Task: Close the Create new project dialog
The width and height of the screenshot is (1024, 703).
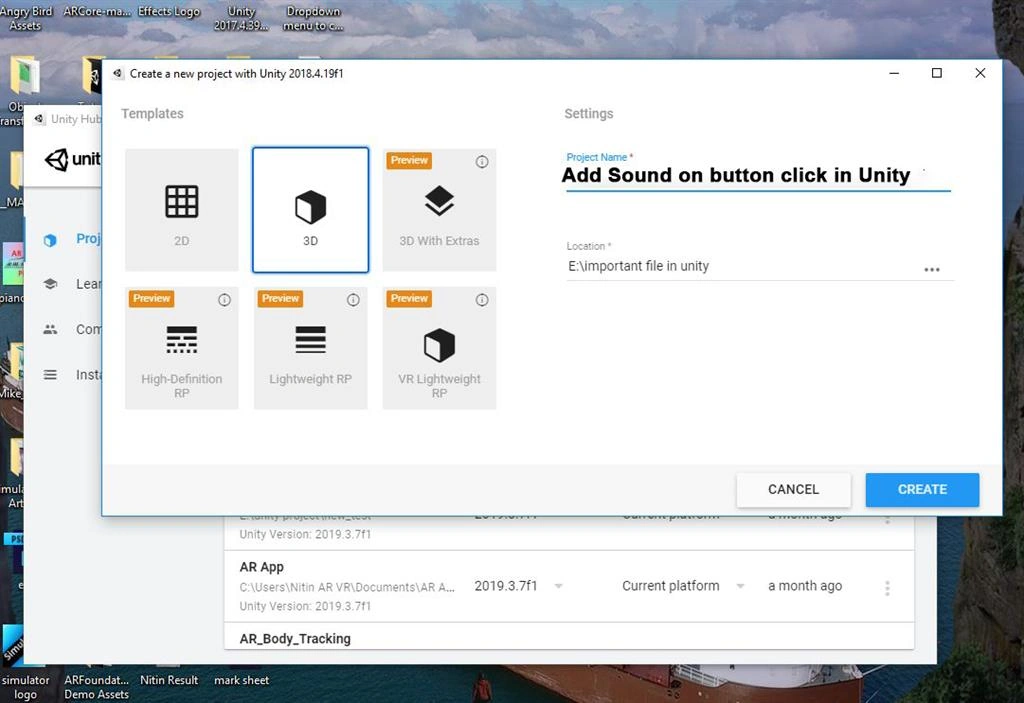Action: tap(980, 73)
